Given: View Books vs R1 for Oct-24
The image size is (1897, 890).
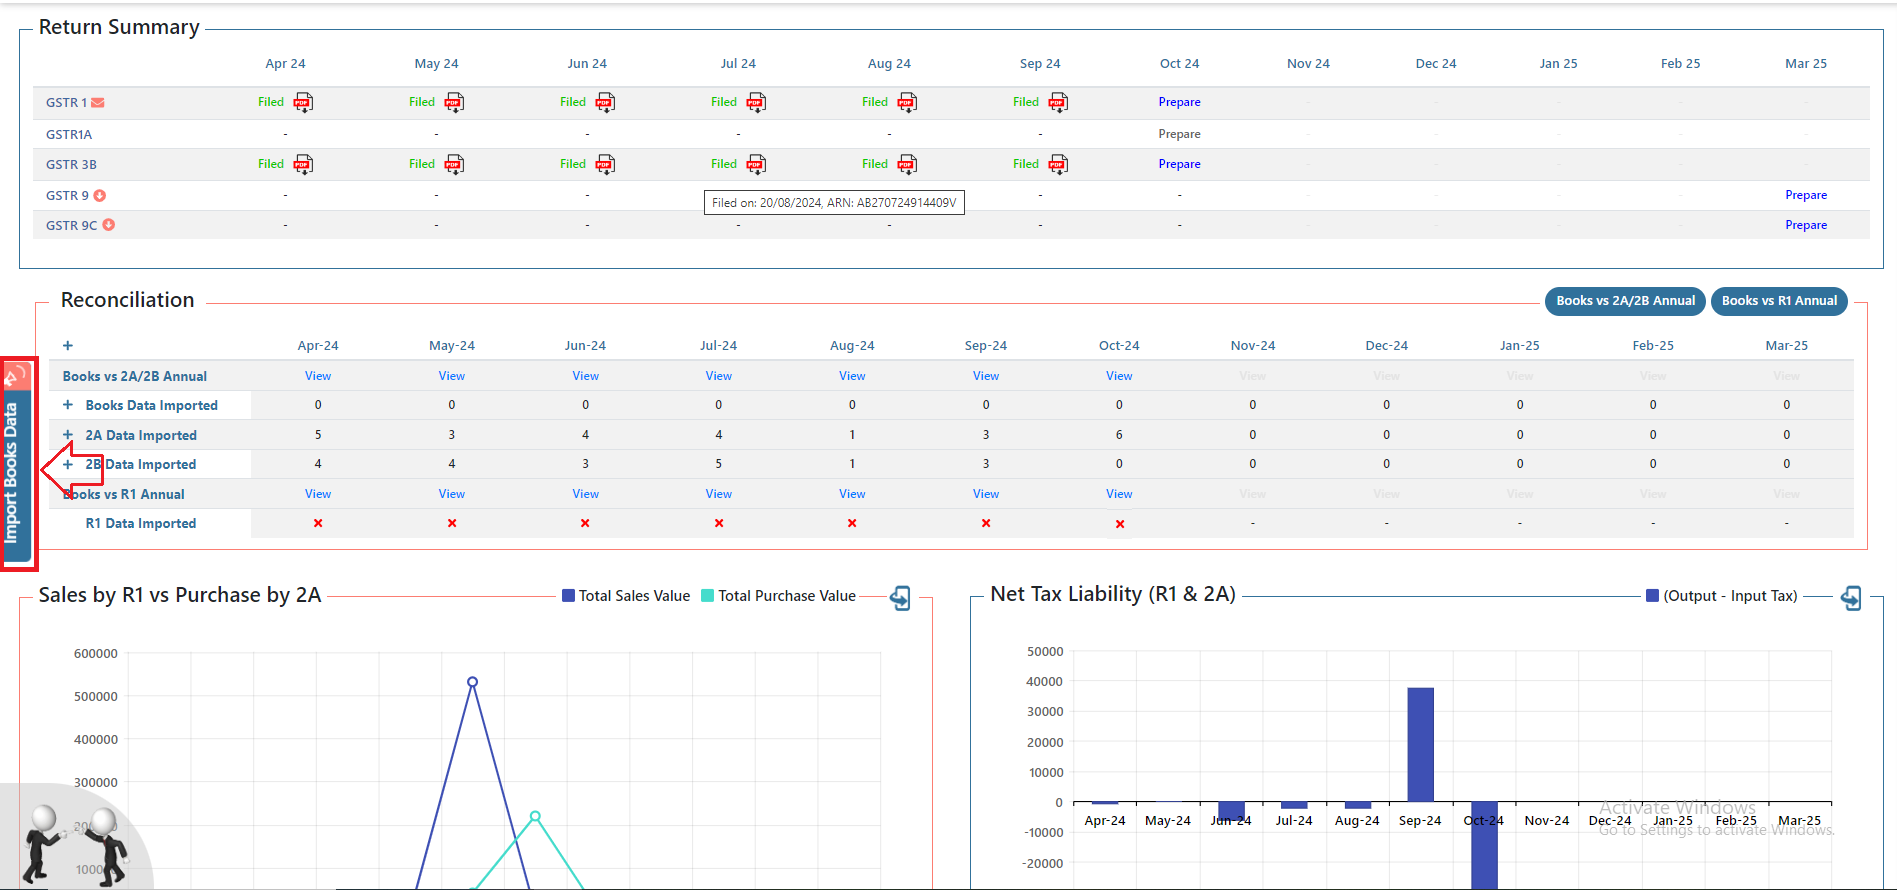Looking at the screenshot, I should (1119, 494).
